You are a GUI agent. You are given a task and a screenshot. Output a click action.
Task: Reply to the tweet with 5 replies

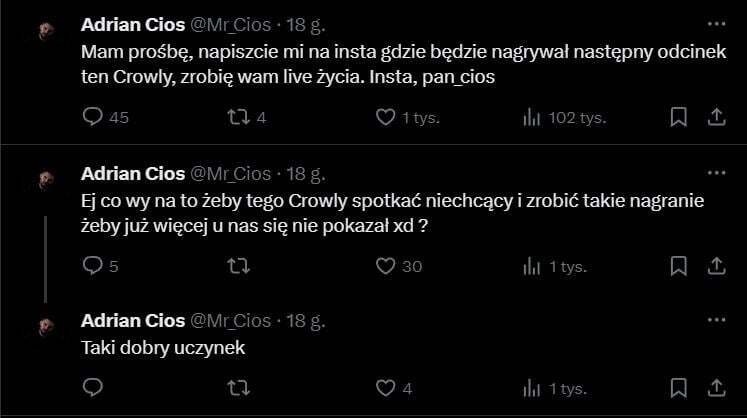93,266
